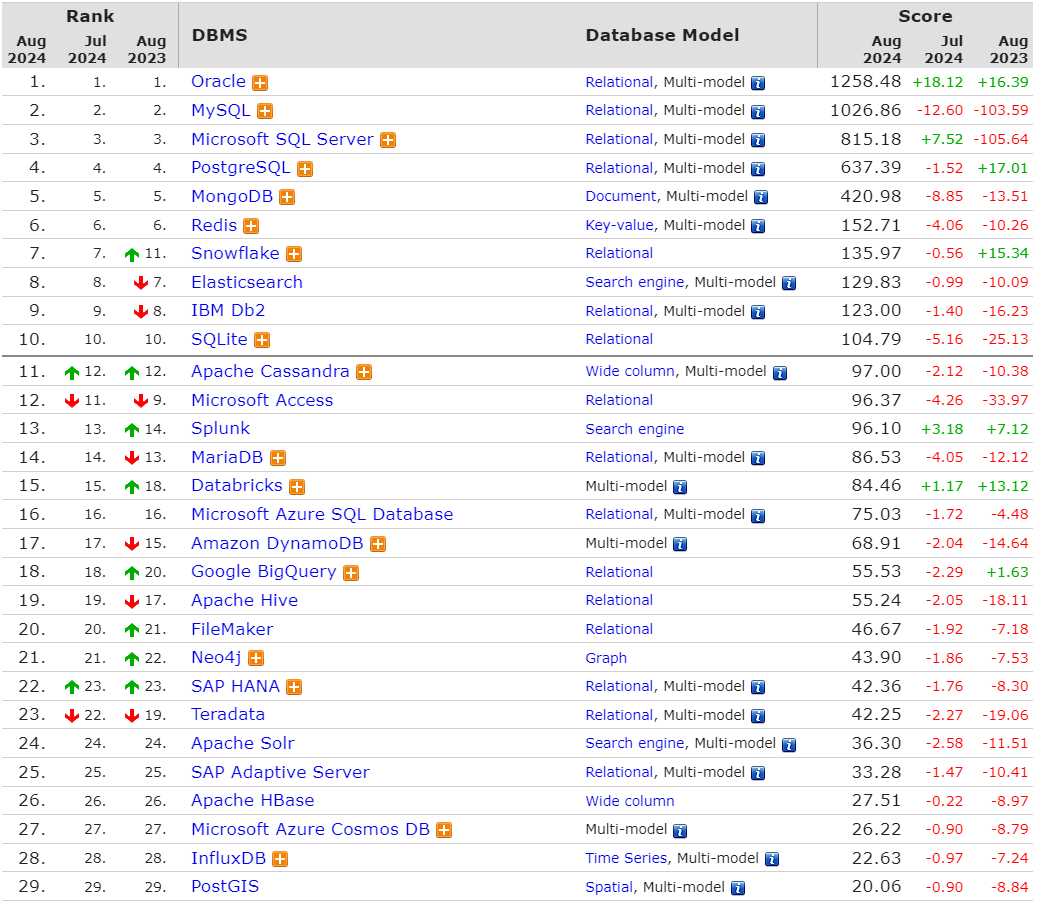The image size is (1037, 901).
Task: Click the plus icon after Microsoft SQL Server
Action: [x=388, y=140]
